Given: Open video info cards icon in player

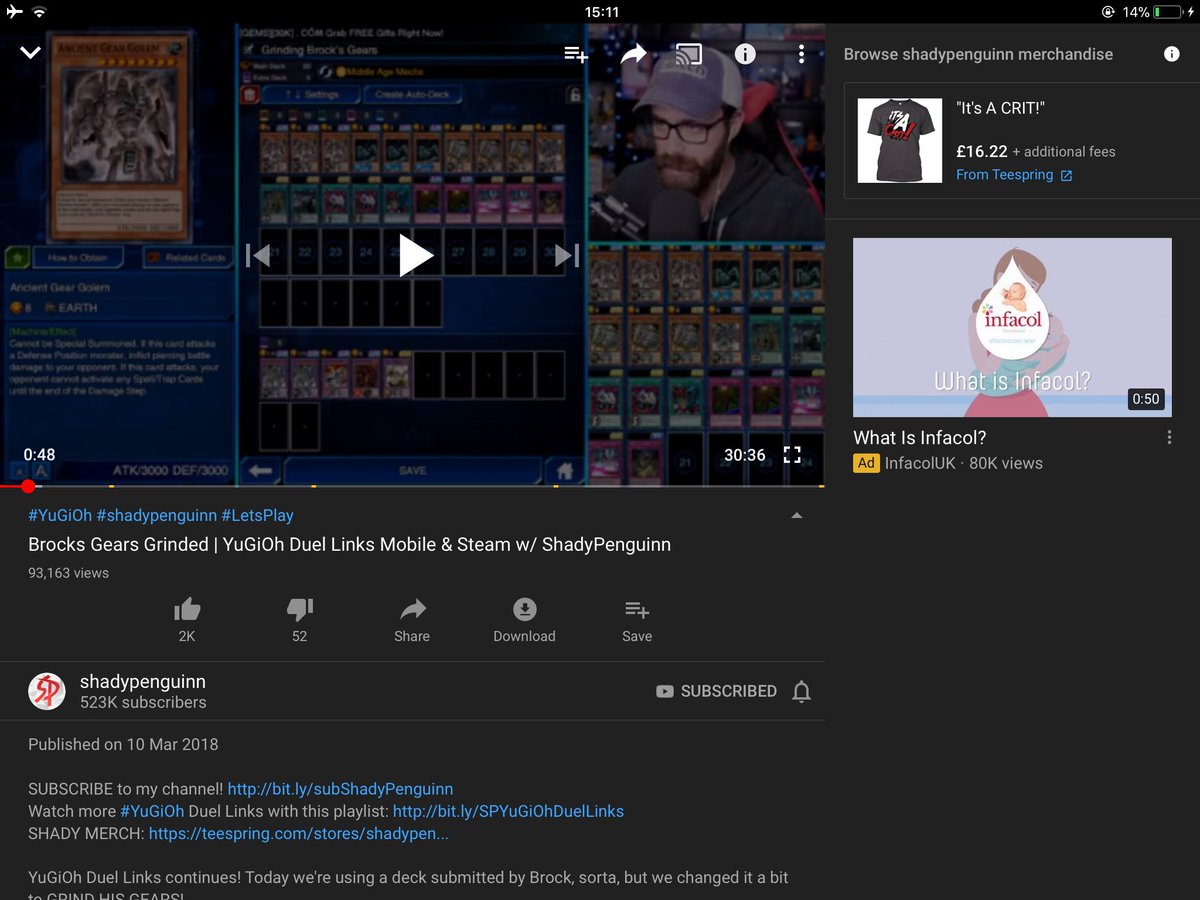Looking at the screenshot, I should pos(745,54).
